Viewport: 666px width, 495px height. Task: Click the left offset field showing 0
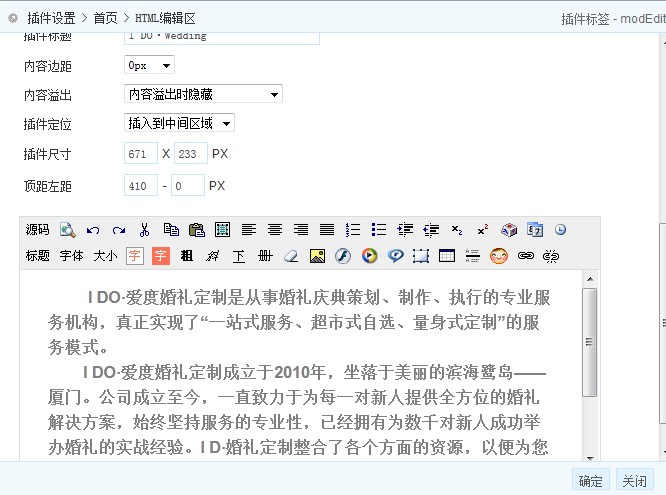click(188, 186)
